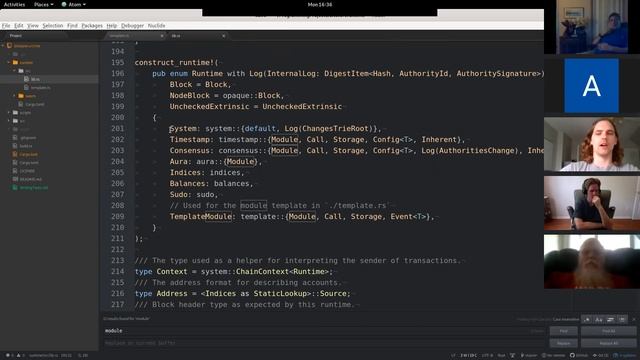Switch to the lib.rs editor tab
The height and width of the screenshot is (360, 640).
[x=197, y=36]
